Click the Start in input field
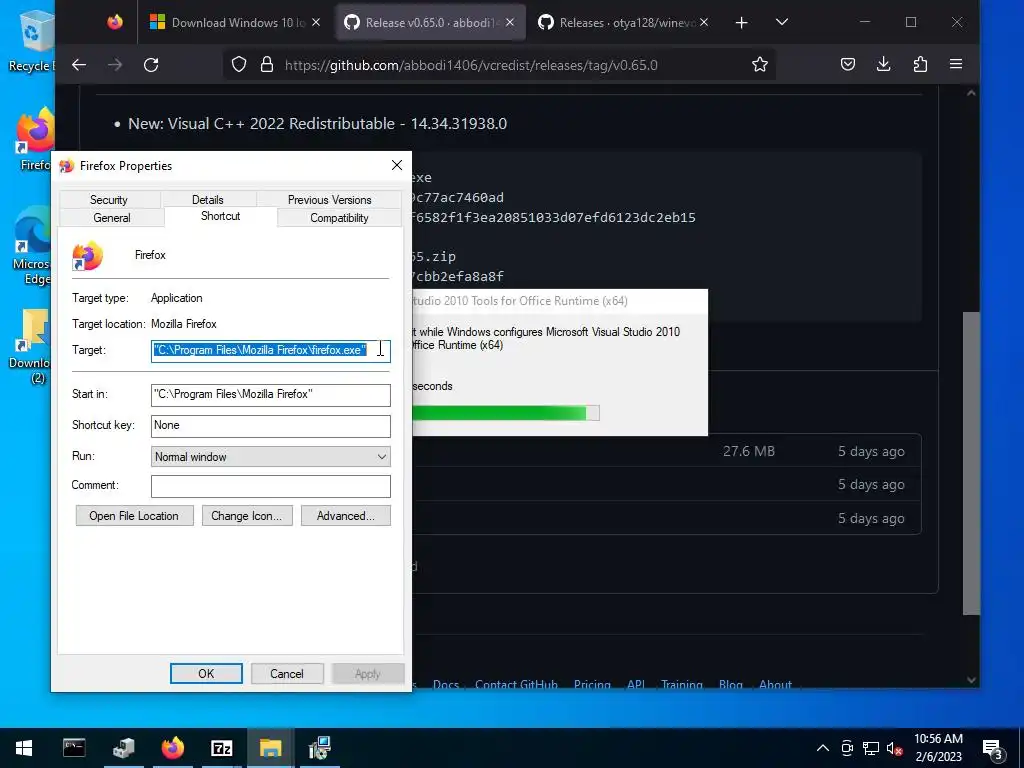1024x768 pixels. coord(270,394)
